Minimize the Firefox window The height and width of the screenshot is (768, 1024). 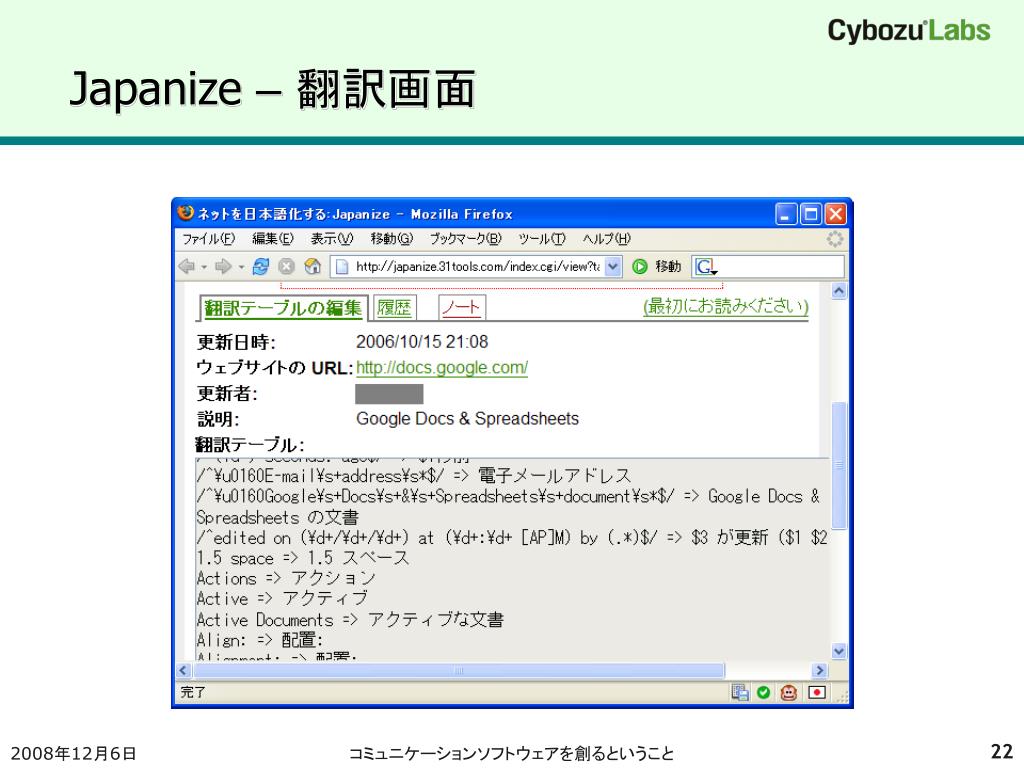click(x=786, y=214)
